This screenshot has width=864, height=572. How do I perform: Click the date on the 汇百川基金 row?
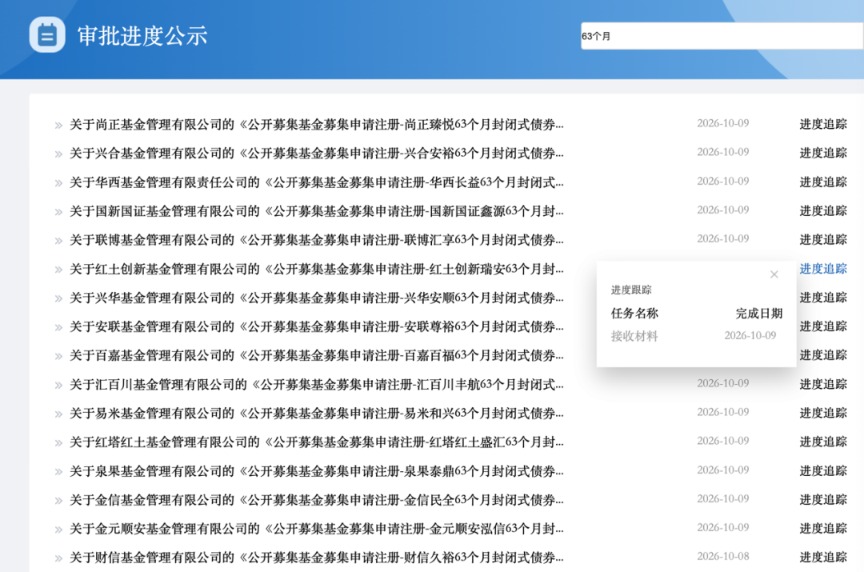723,384
